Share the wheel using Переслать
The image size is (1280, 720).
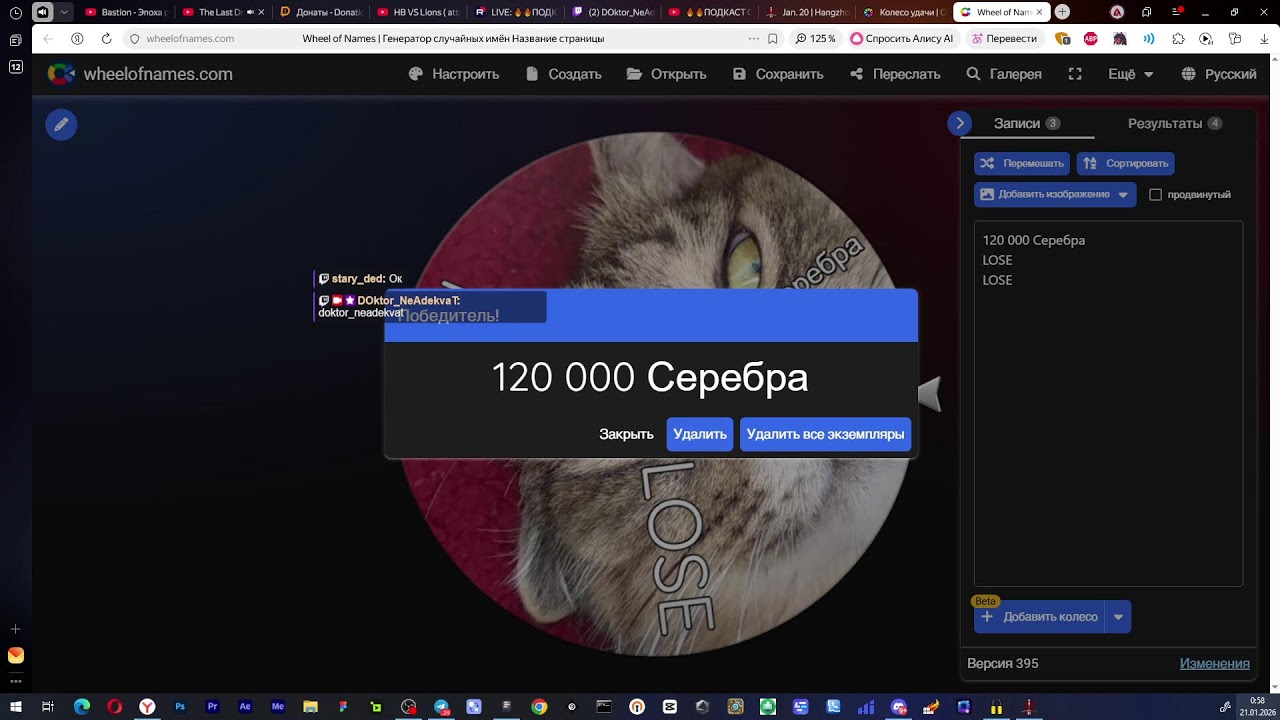(895, 74)
